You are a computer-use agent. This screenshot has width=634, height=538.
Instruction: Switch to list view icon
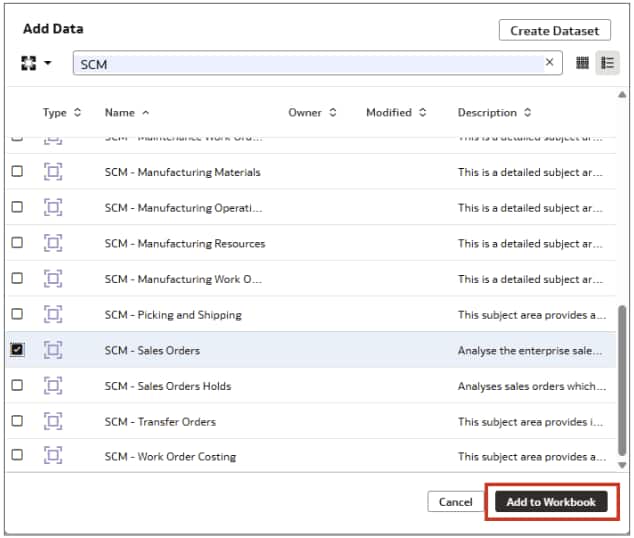607,63
